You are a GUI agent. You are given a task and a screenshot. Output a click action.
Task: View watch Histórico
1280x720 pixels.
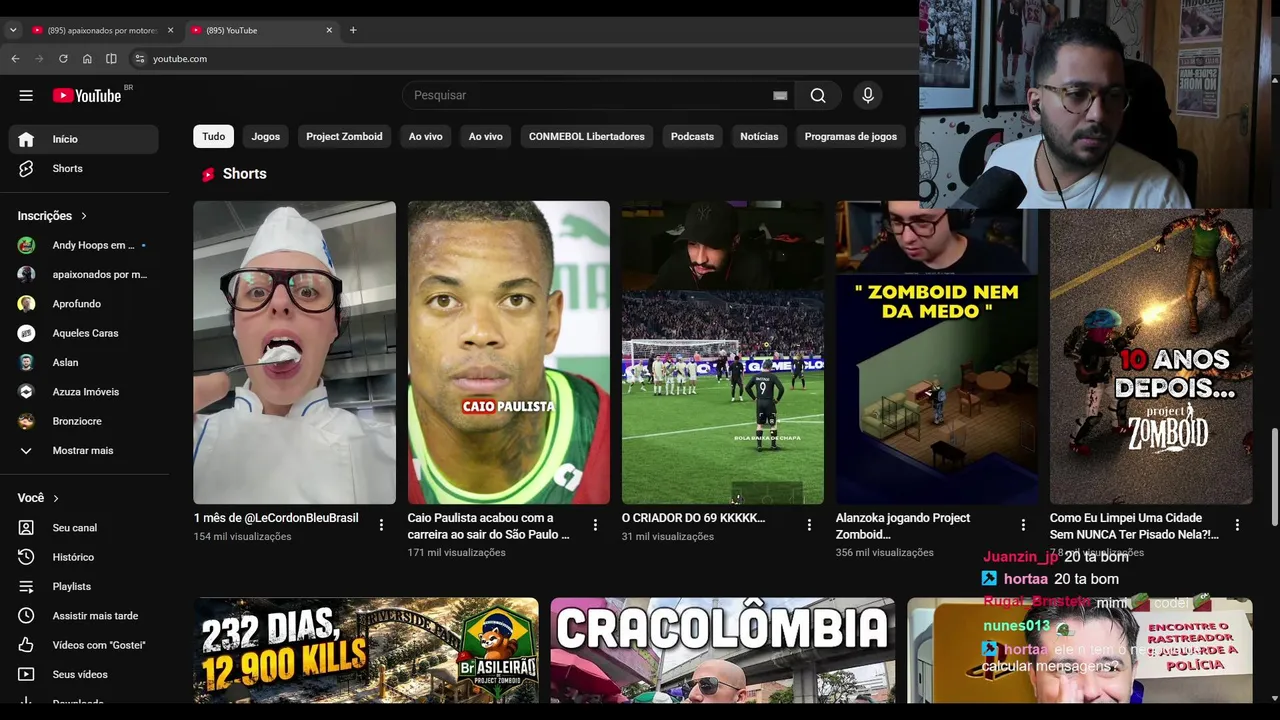click(x=84, y=557)
